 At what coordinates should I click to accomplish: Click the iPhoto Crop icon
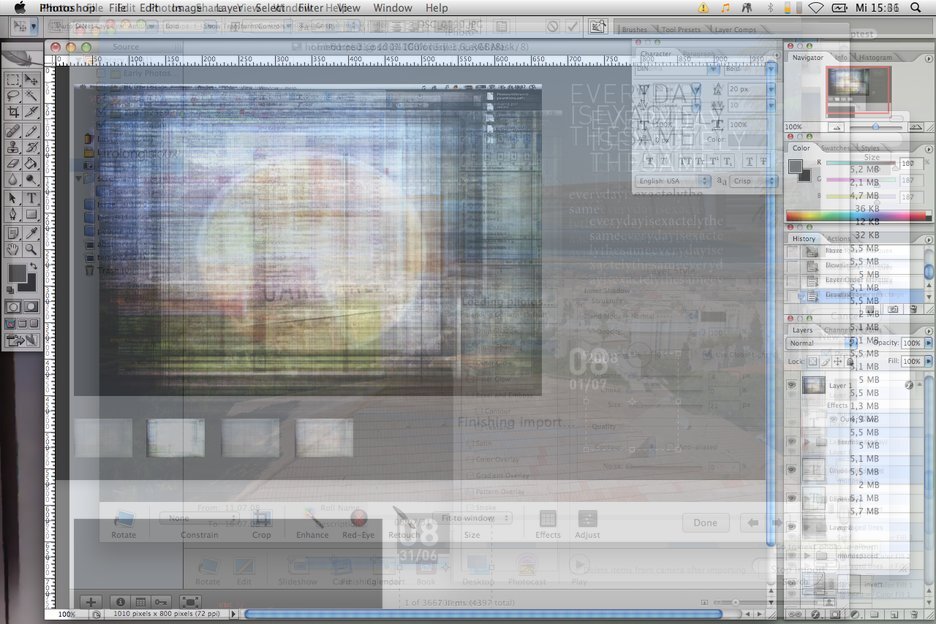click(x=261, y=522)
